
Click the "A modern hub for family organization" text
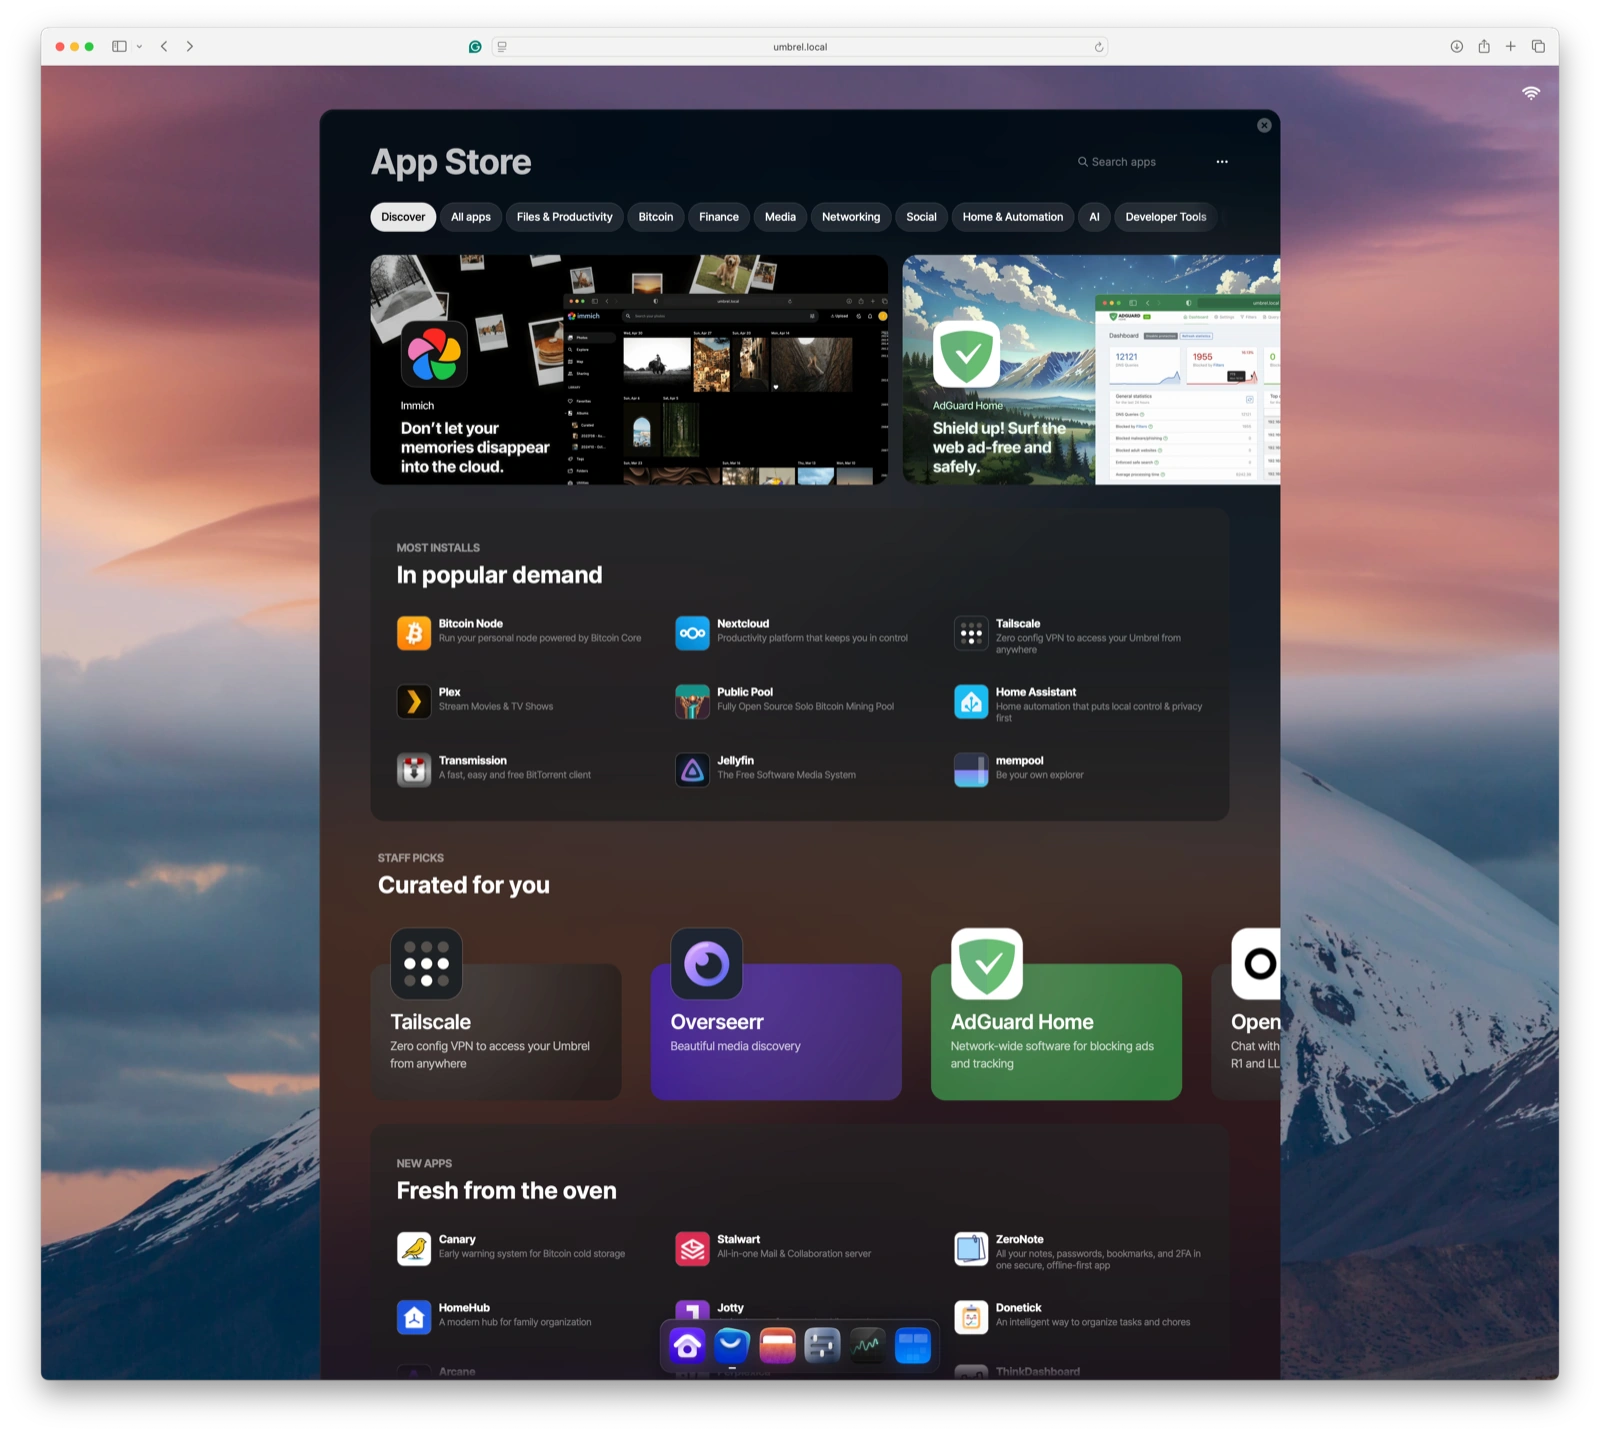click(x=515, y=1322)
